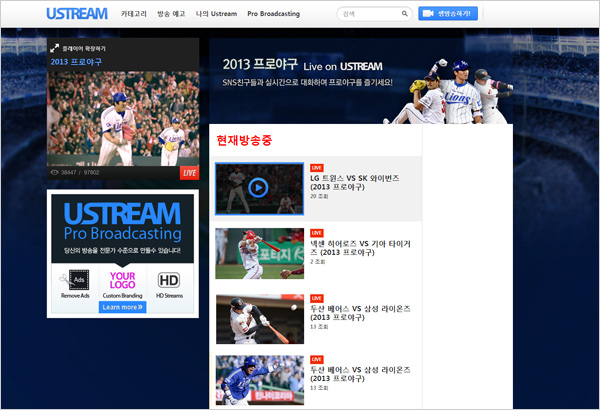Click the eye viewer count icon
Screen dimensions: 600x410
[54, 173]
